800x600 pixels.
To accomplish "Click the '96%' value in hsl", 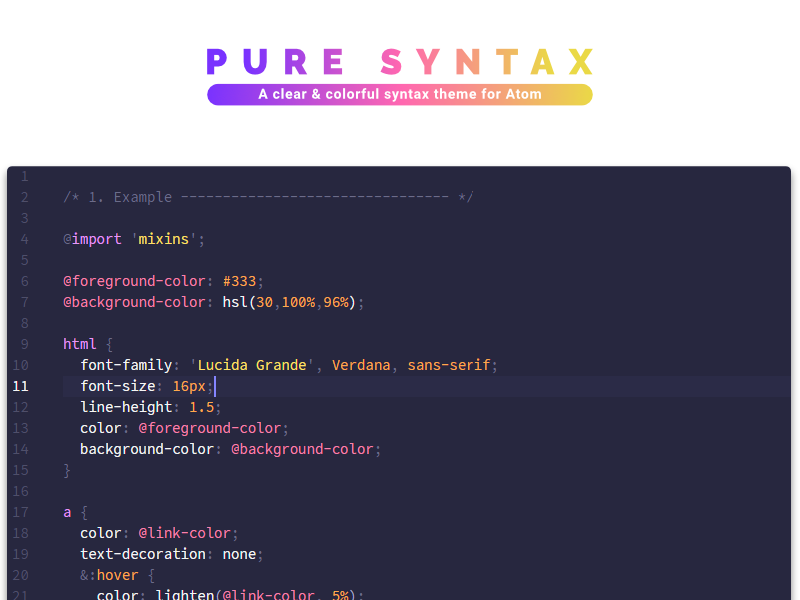I will pyautogui.click(x=336, y=302).
